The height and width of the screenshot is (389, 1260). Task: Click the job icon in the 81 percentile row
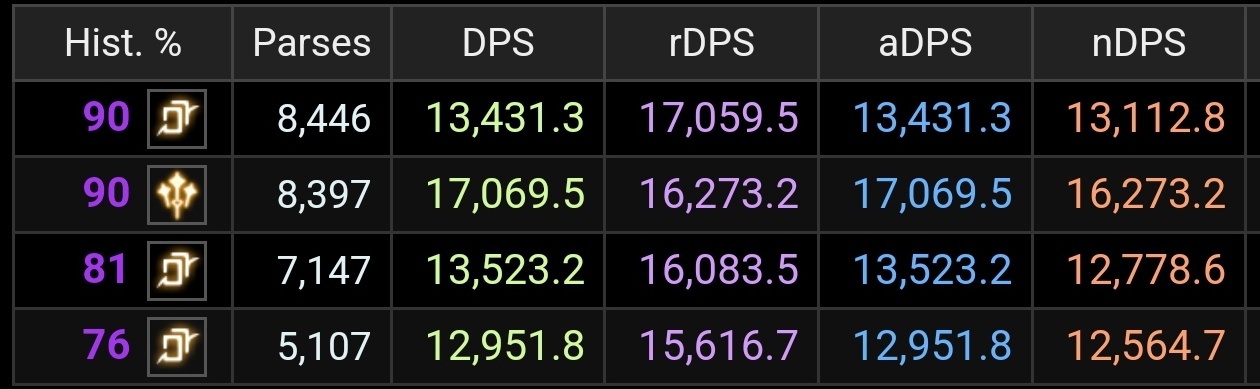pyautogui.click(x=177, y=270)
